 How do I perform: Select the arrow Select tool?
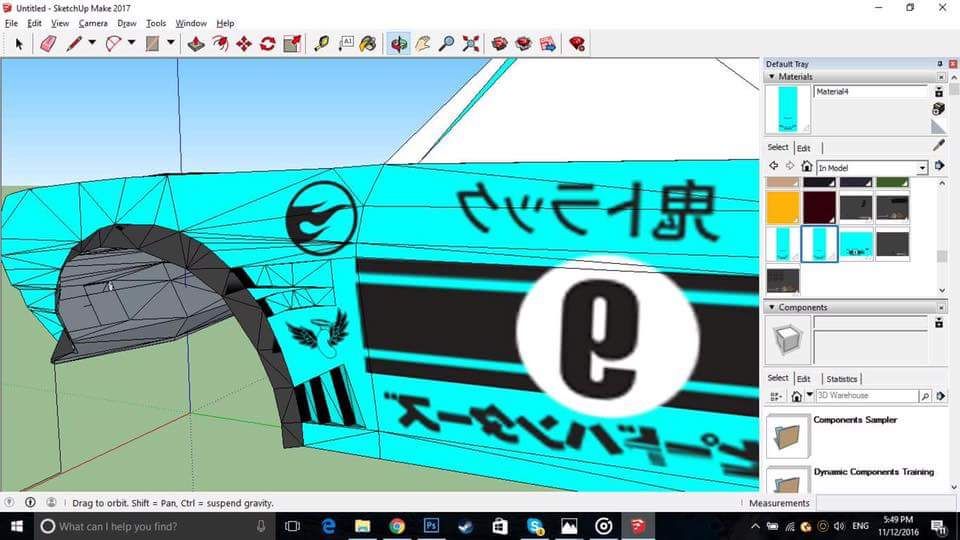[x=19, y=44]
